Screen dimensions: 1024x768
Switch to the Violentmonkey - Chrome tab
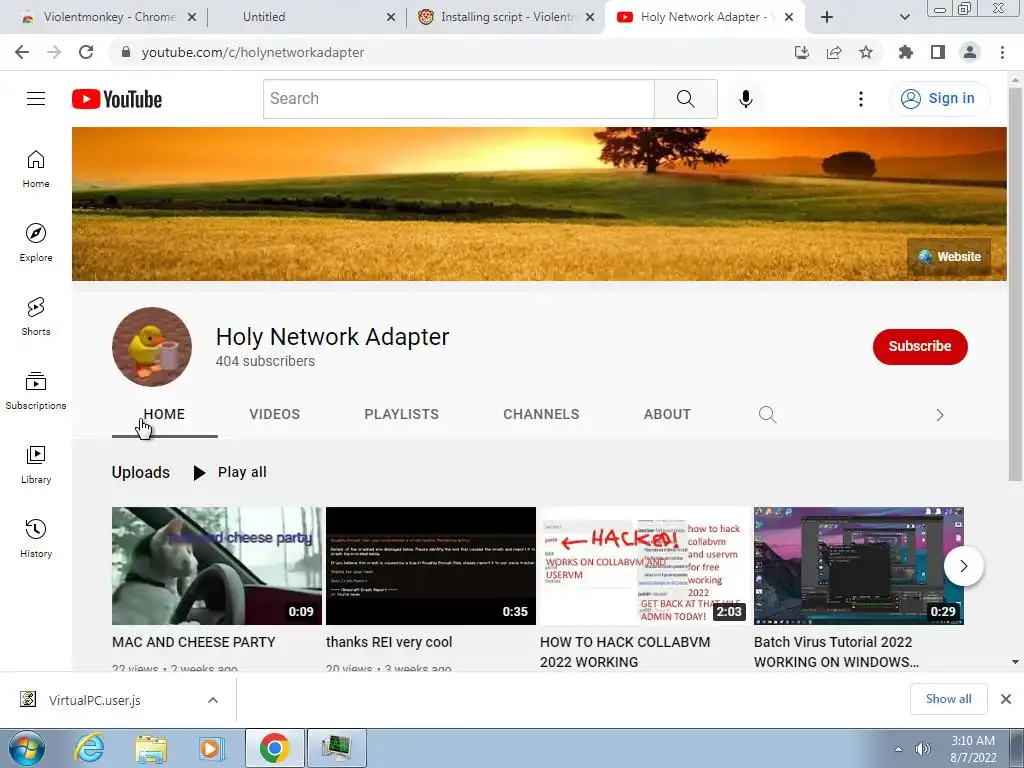pos(108,17)
